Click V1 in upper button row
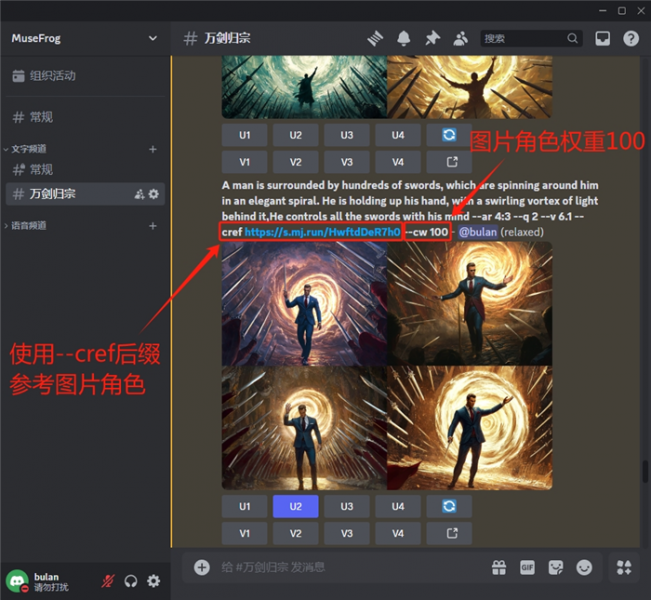 click(245, 162)
